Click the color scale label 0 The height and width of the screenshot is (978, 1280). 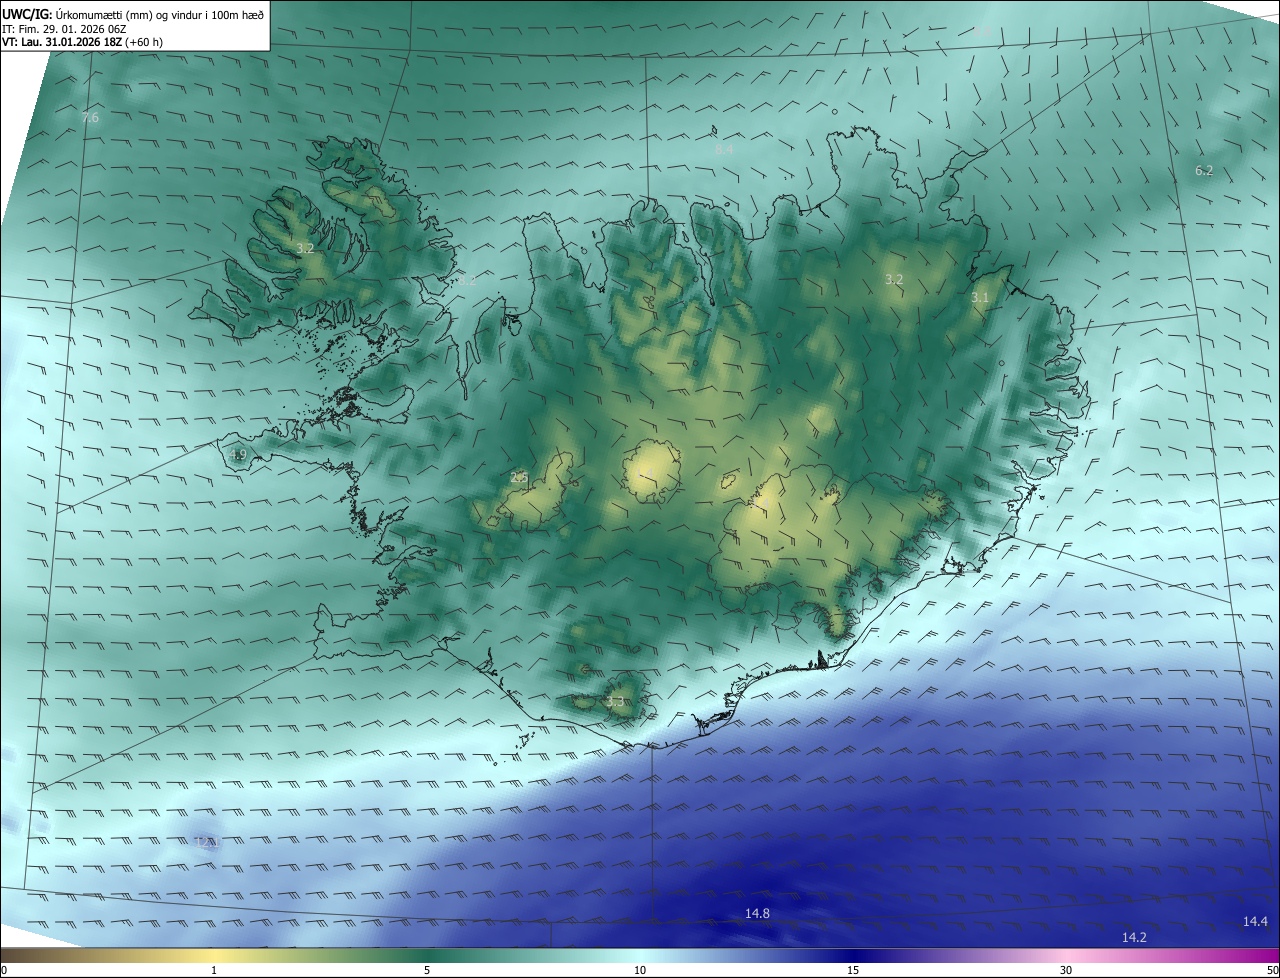click(x=4, y=970)
